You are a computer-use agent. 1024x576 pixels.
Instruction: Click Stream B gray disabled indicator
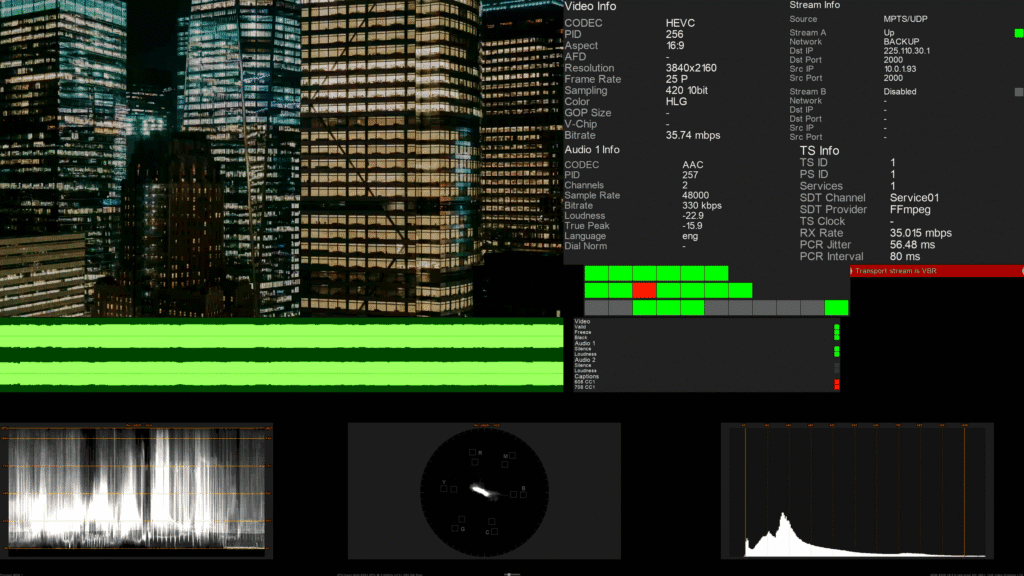tap(1018, 91)
